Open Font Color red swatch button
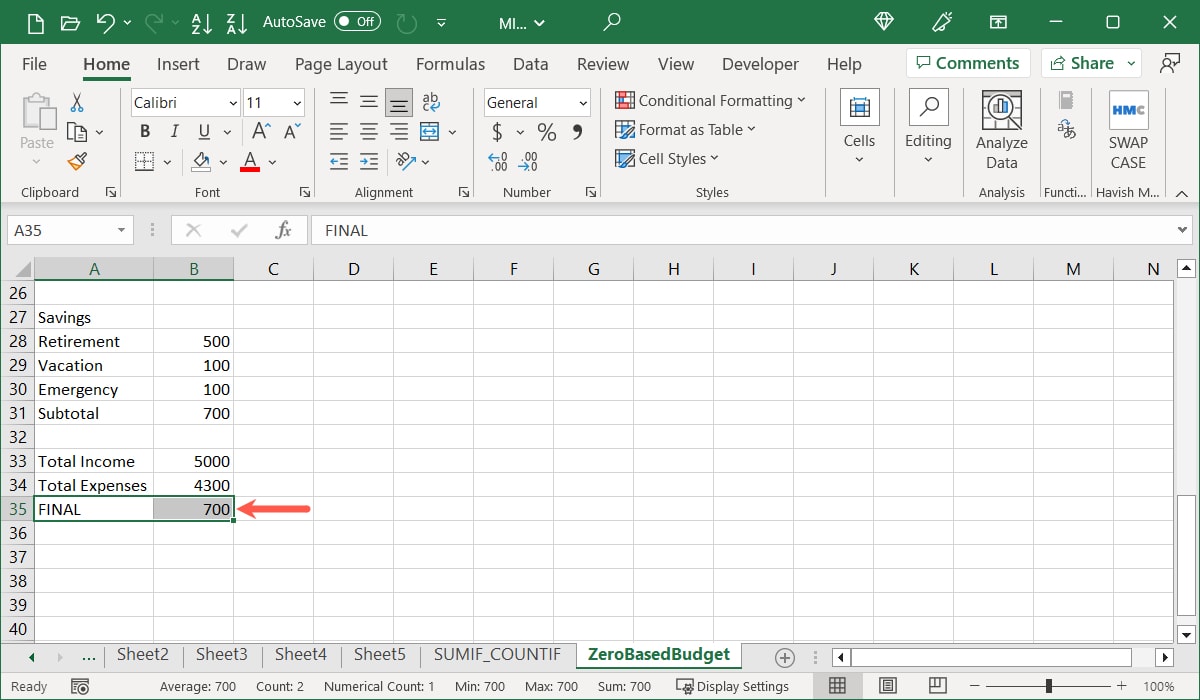The width and height of the screenshot is (1200, 700). [250, 161]
